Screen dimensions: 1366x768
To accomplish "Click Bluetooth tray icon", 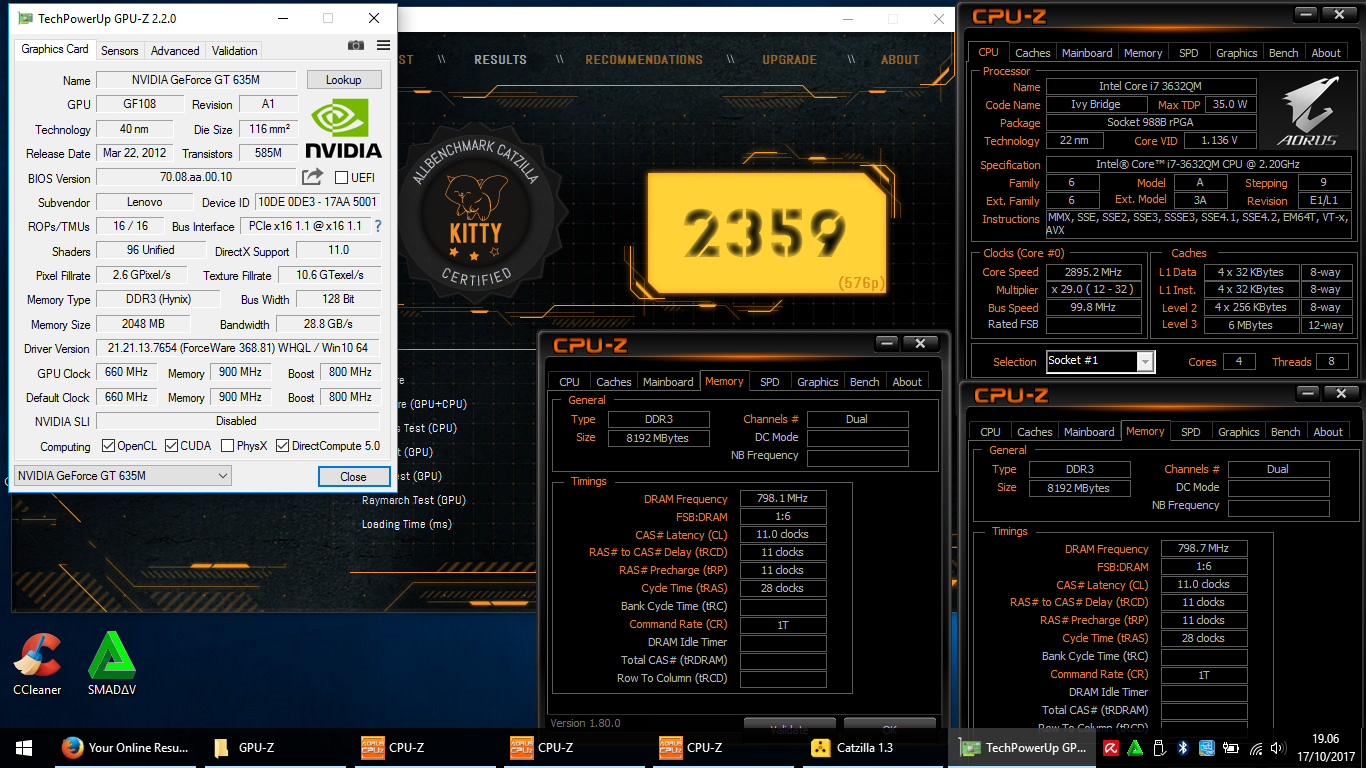I will point(1182,747).
